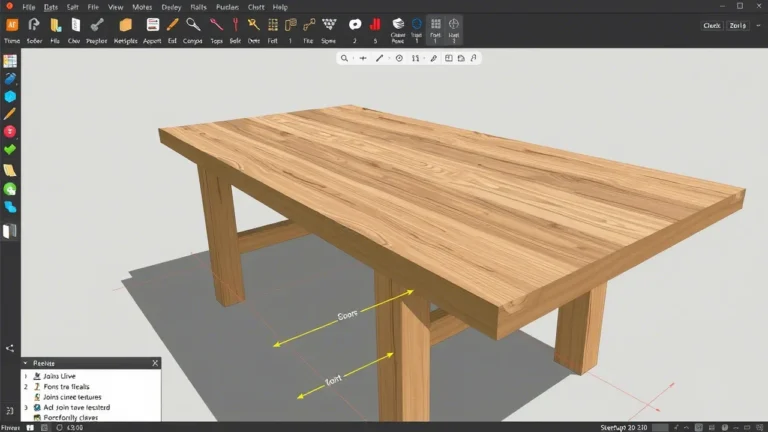
Task: Open the Hile menu
Action: pos(28,7)
